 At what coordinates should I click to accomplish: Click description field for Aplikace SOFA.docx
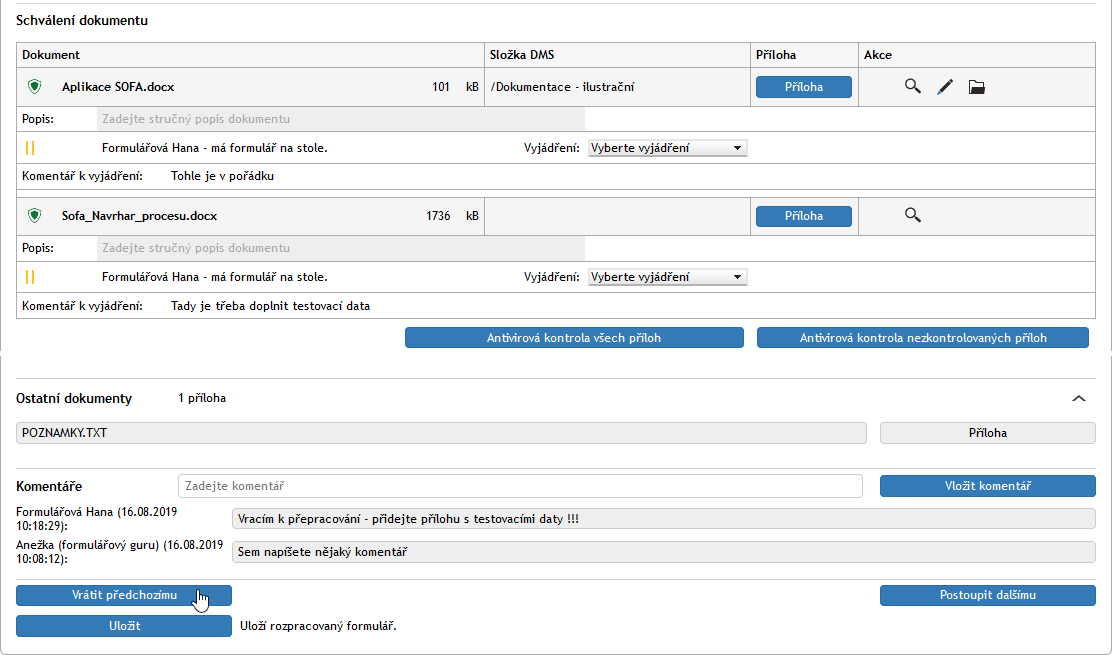(340, 119)
